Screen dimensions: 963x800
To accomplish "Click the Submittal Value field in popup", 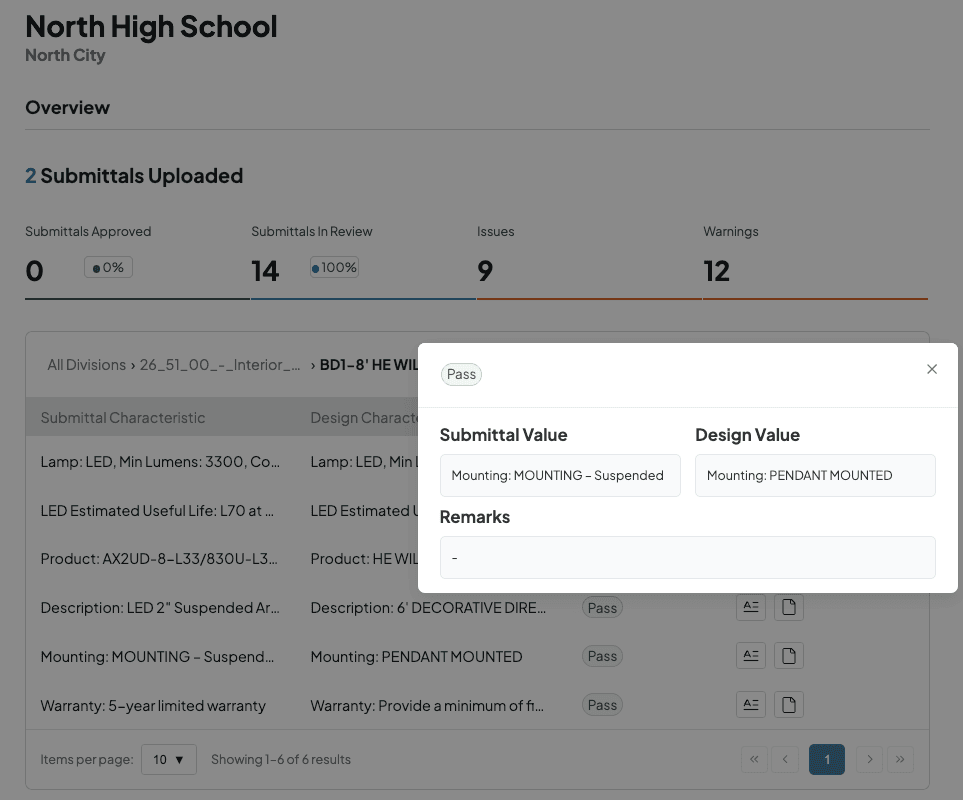I will pyautogui.click(x=560, y=475).
